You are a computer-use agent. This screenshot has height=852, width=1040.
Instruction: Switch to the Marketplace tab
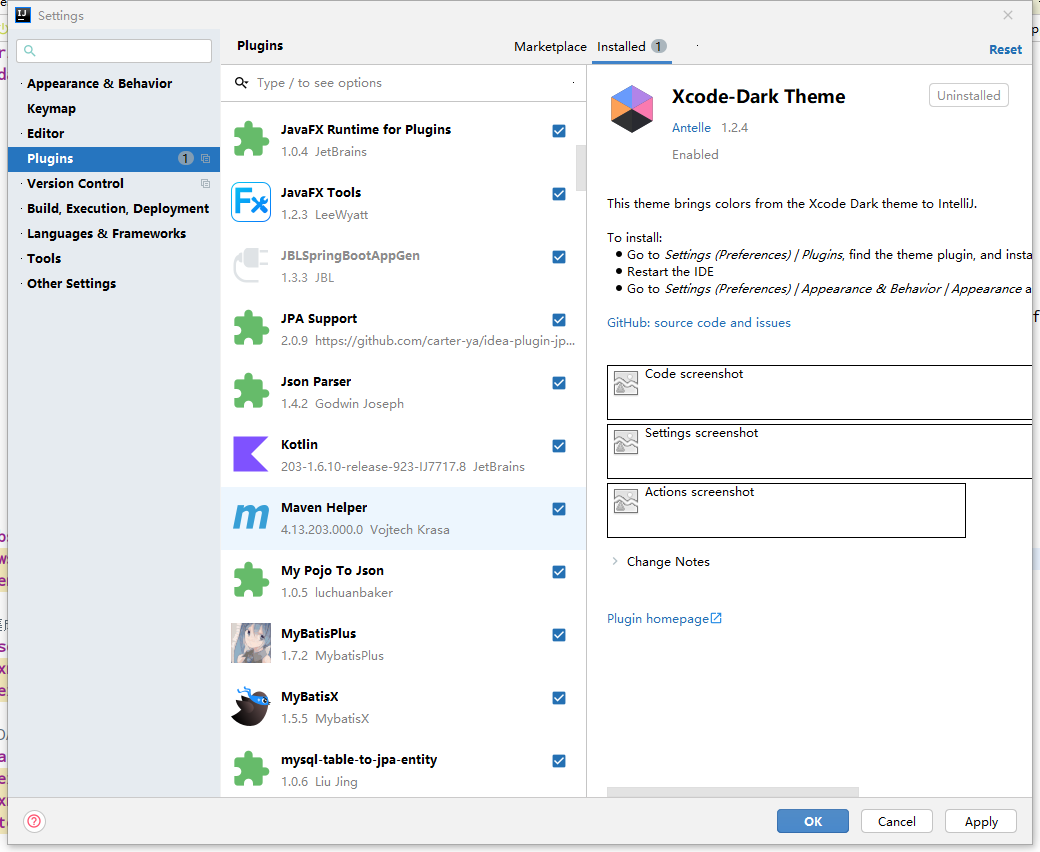[x=550, y=46]
